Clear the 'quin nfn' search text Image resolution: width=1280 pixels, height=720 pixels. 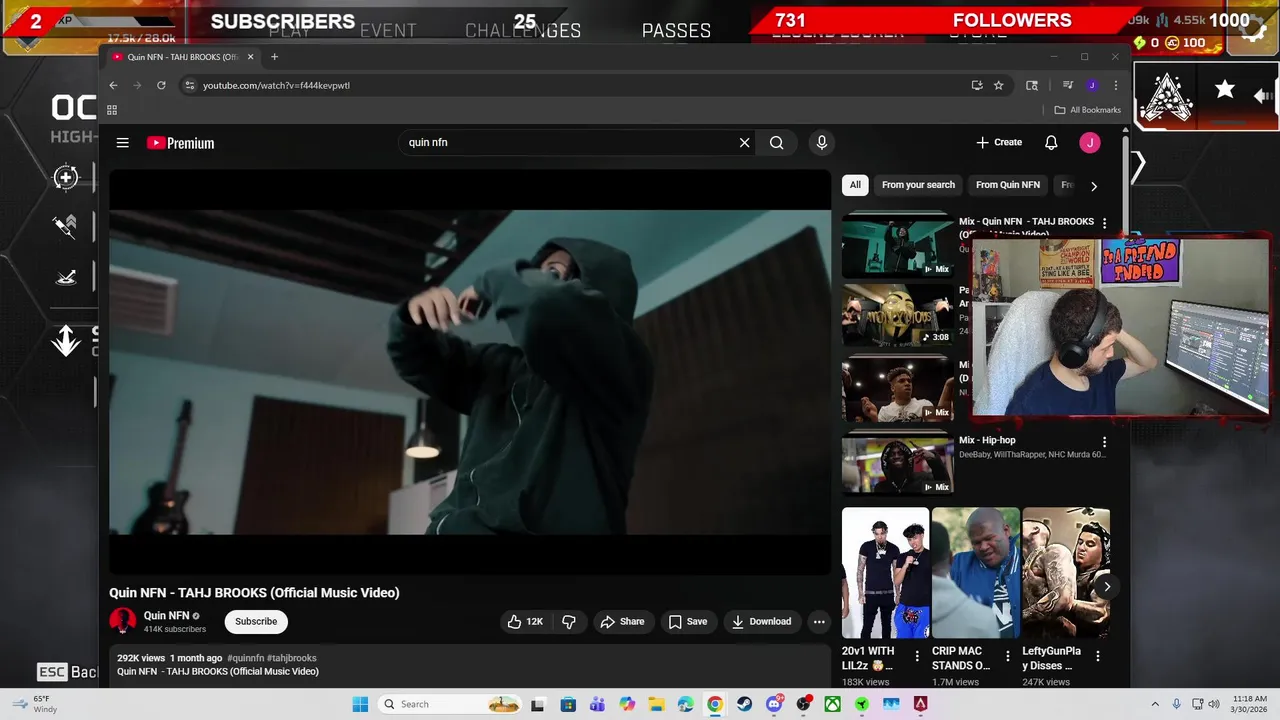(744, 143)
